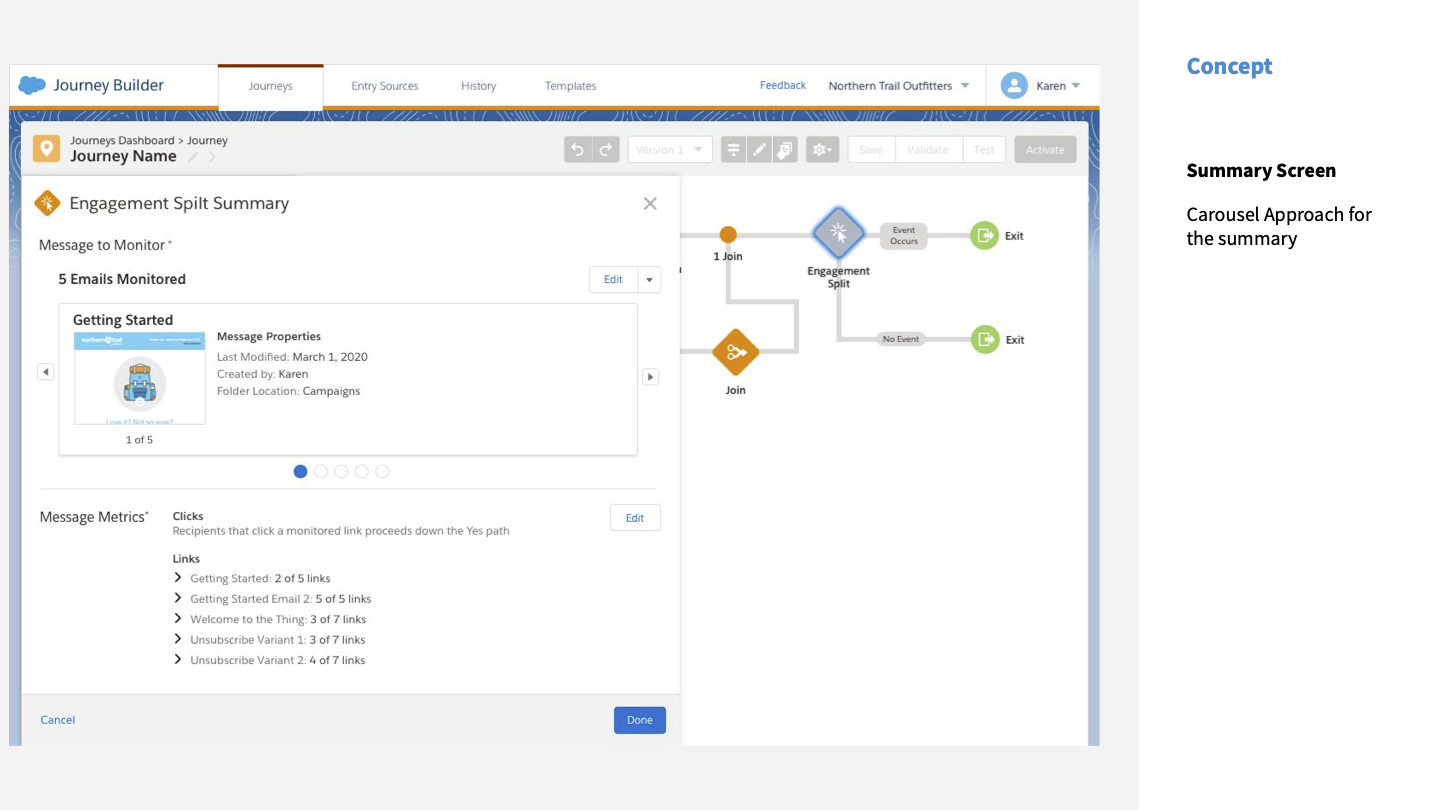Viewport: 1440px width, 810px height.
Task: Click the Exit icon on Event Occurs path
Action: pos(984,236)
